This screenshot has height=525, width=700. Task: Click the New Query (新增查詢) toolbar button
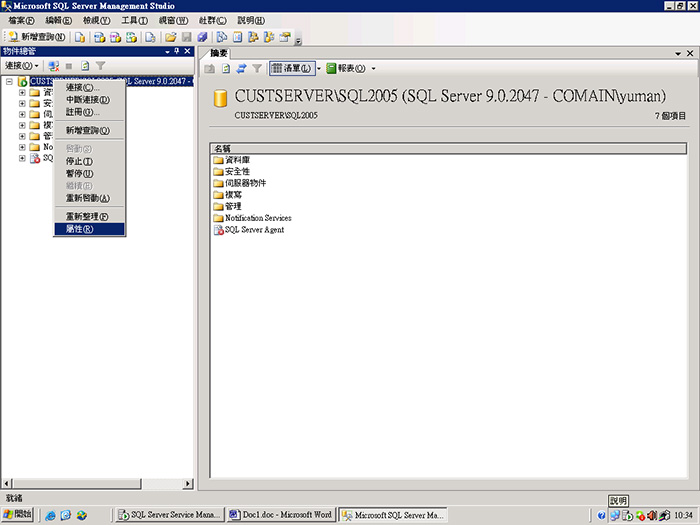coord(37,37)
